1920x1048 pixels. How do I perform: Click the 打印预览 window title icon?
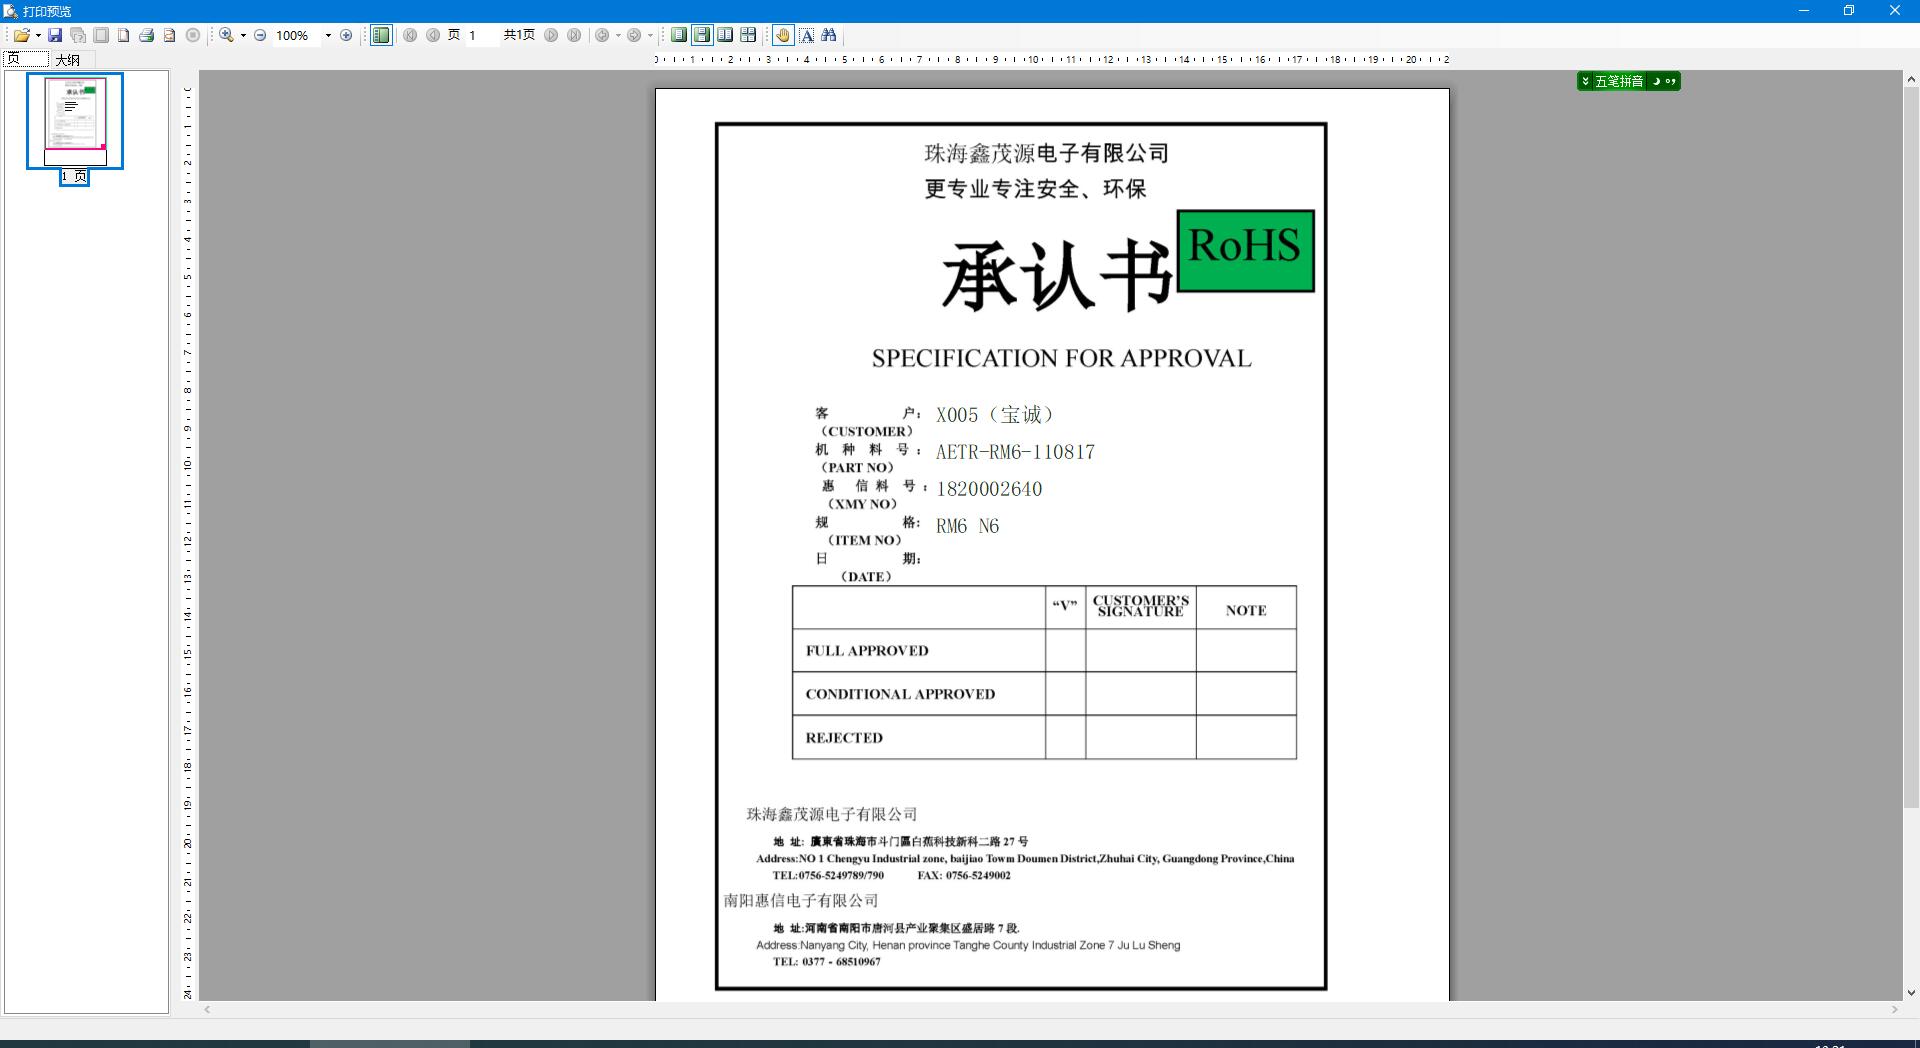click(x=10, y=11)
